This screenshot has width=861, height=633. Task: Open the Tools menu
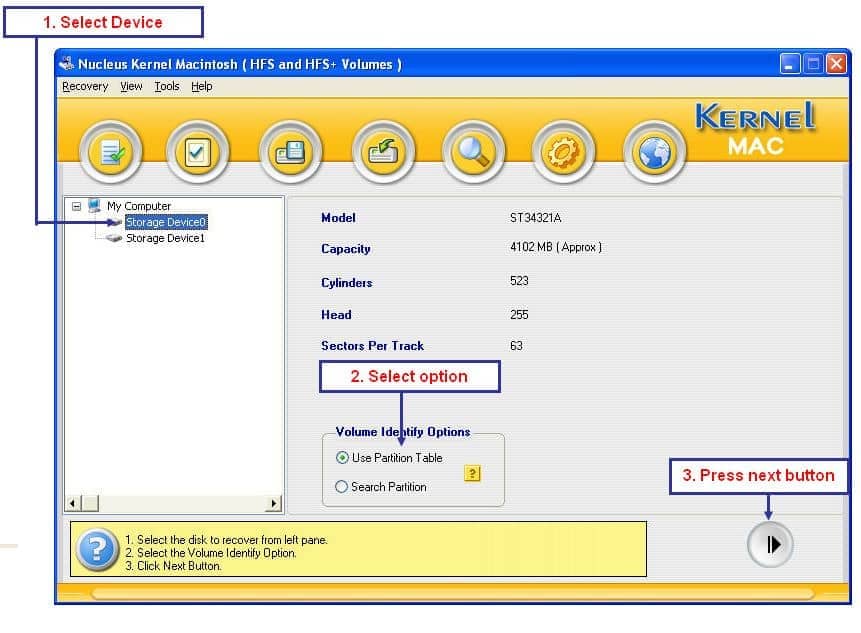[x=167, y=86]
